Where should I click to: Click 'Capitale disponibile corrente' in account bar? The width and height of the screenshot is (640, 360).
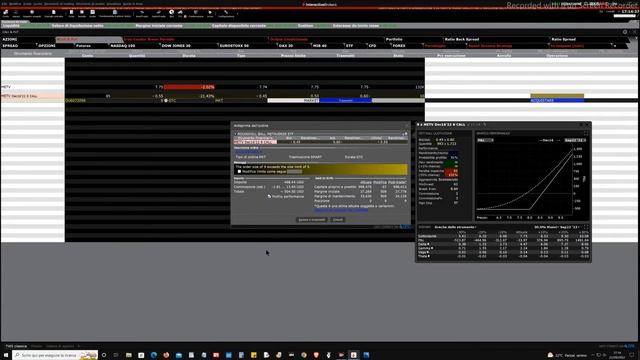coord(238,26)
